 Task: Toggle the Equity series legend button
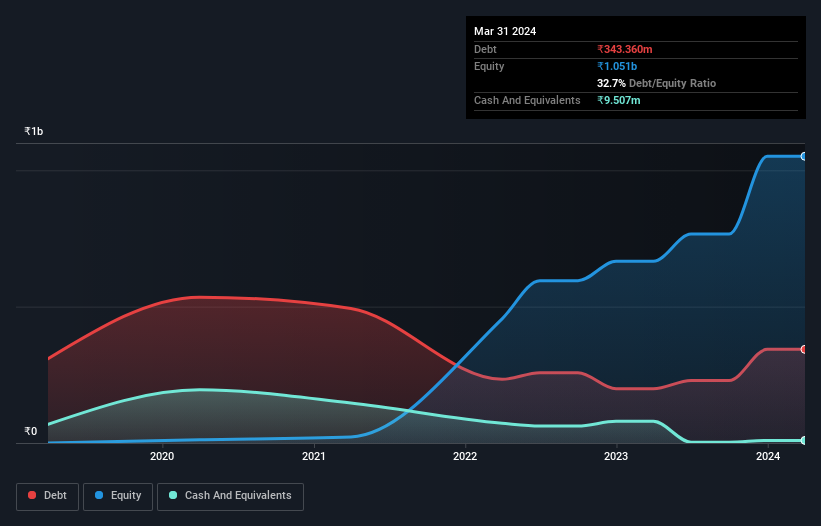click(x=118, y=496)
